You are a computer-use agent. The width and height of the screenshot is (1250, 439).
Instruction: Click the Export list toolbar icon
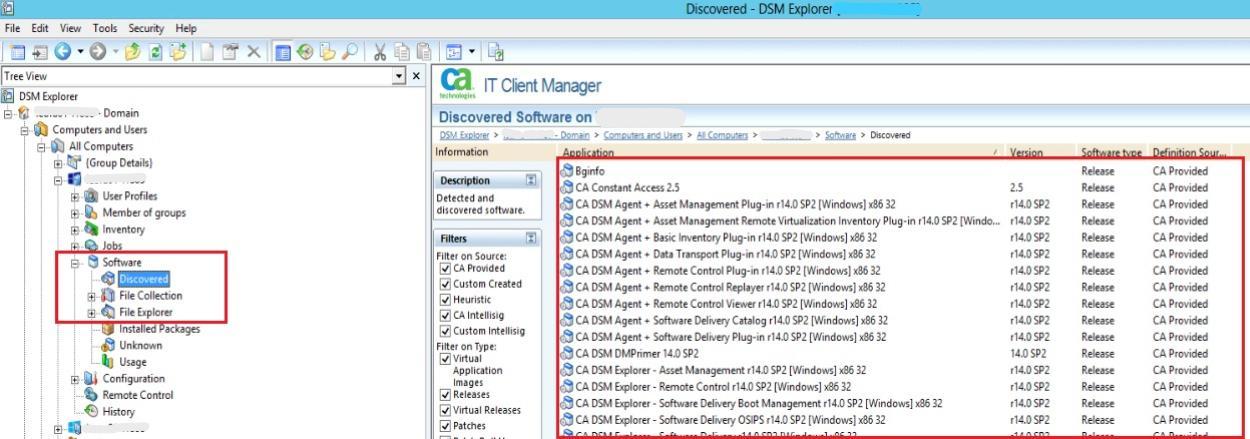pyautogui.click(x=498, y=51)
